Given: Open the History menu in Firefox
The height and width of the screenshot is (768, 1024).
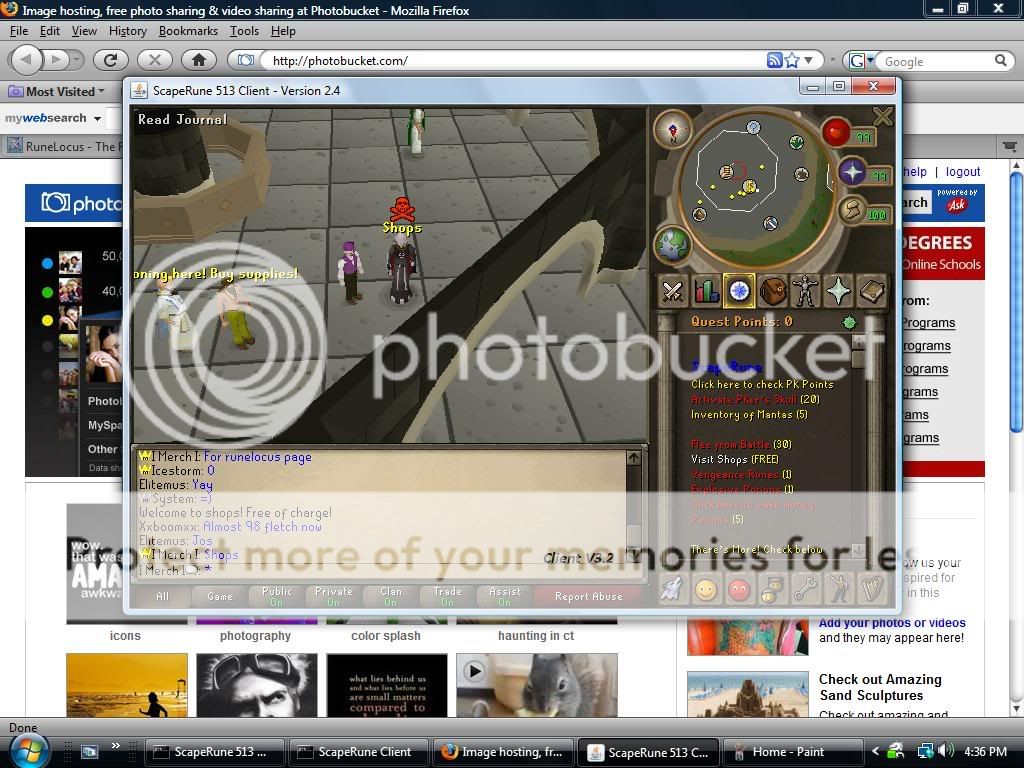Looking at the screenshot, I should (127, 31).
